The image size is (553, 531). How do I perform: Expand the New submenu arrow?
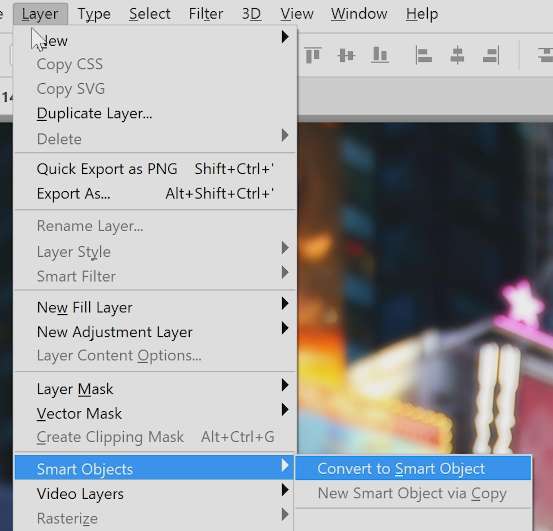[285, 37]
